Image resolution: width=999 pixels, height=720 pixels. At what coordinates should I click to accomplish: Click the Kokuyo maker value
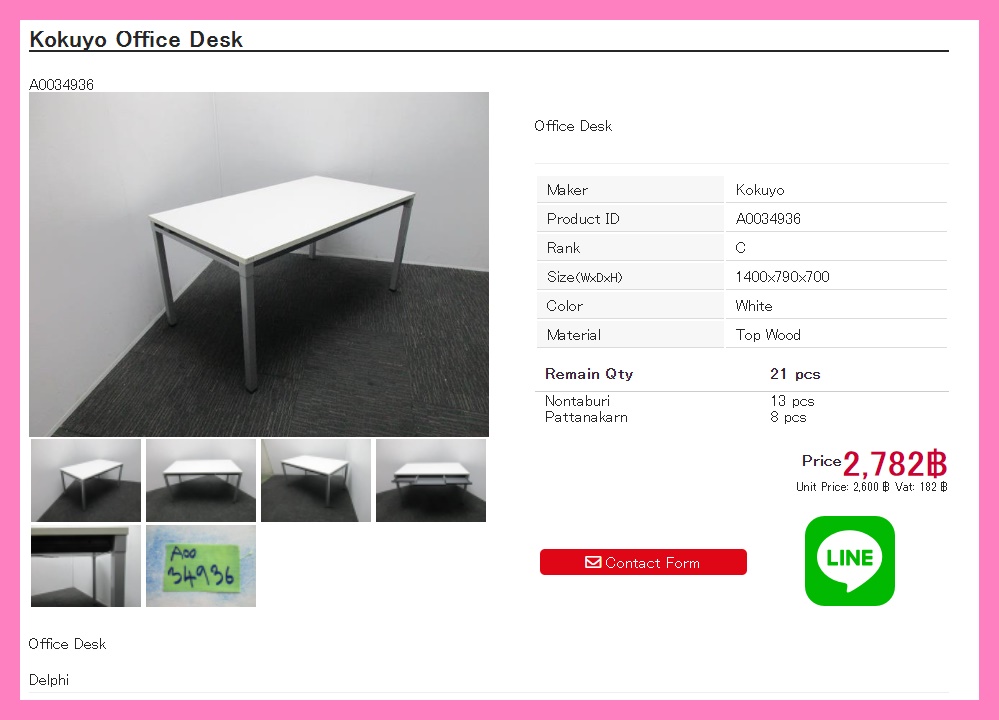point(759,190)
